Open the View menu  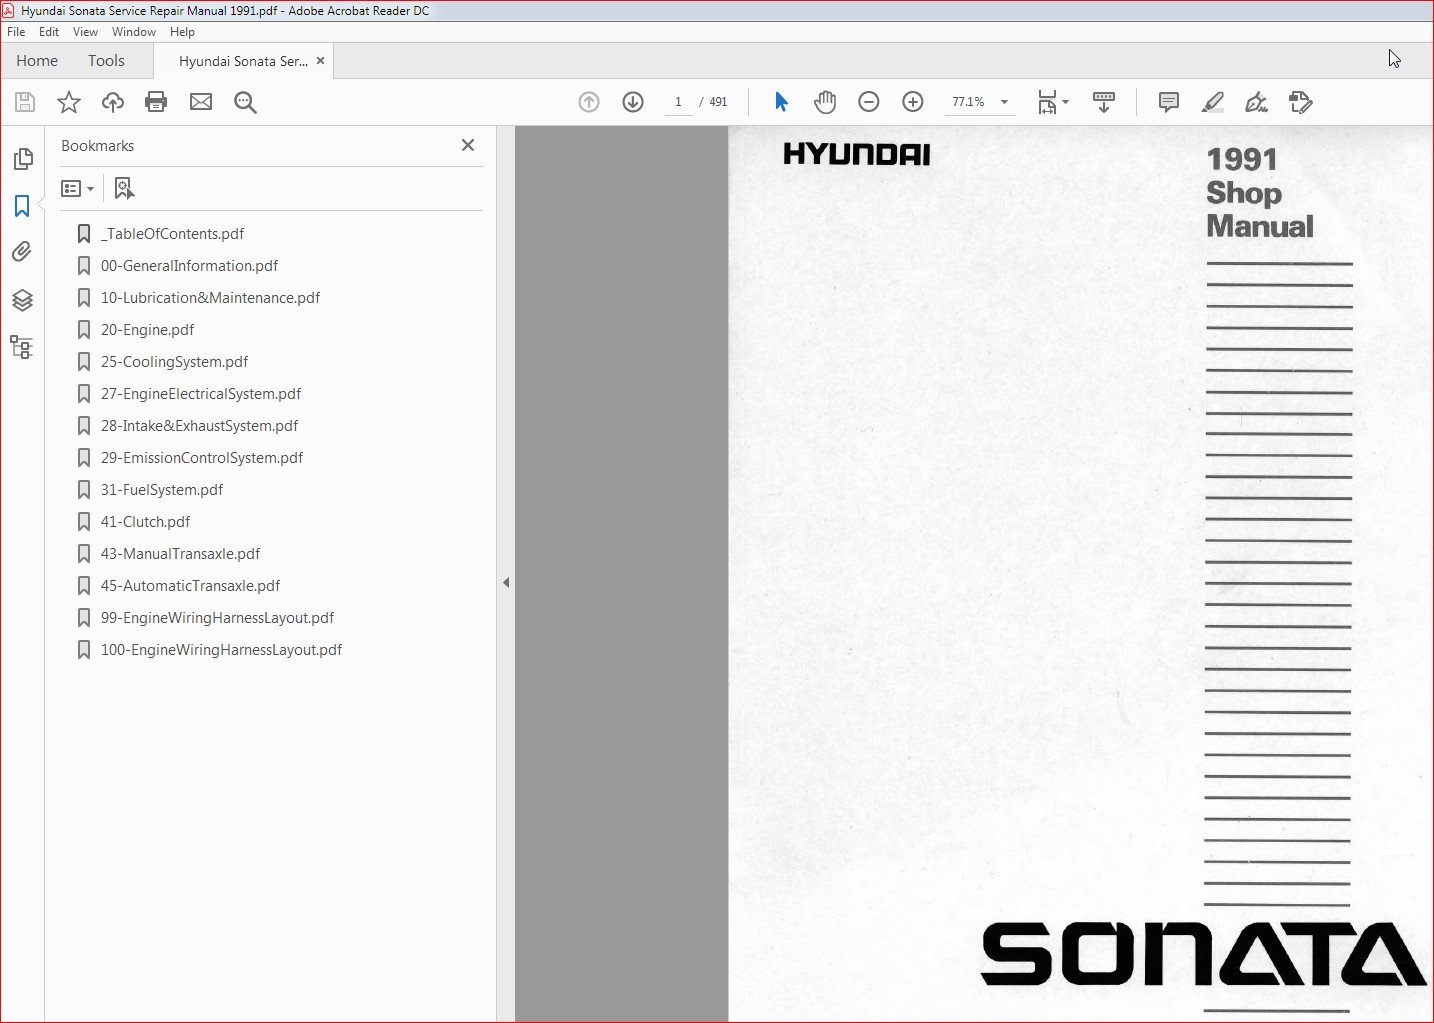point(85,32)
